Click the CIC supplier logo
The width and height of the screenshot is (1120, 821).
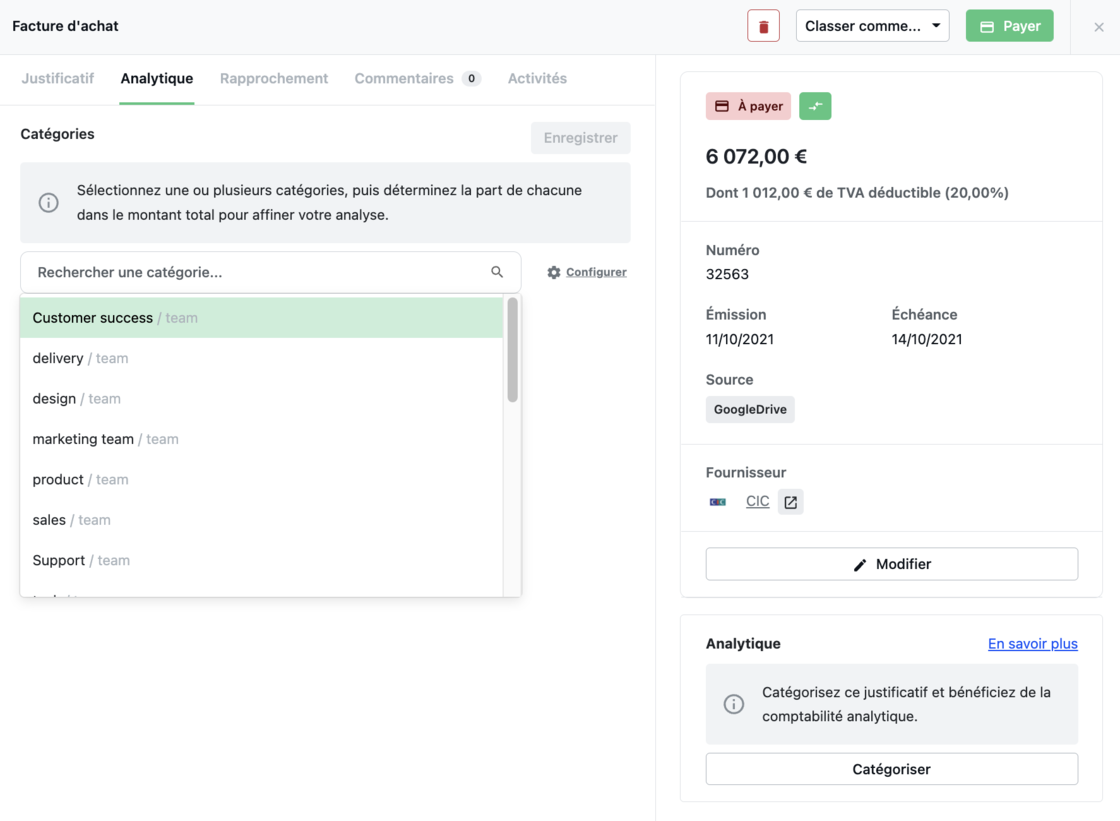pyautogui.click(x=718, y=502)
